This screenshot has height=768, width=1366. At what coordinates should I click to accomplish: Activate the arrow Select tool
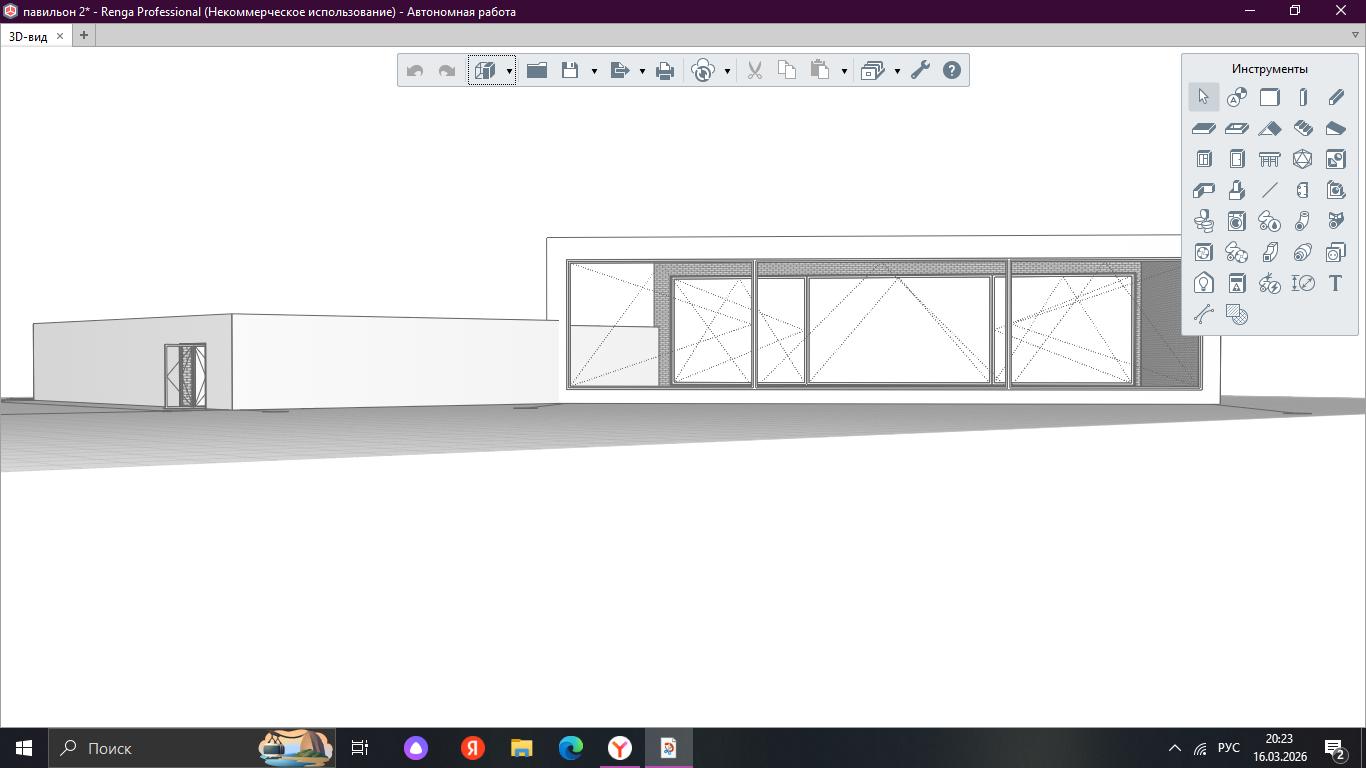click(1204, 97)
